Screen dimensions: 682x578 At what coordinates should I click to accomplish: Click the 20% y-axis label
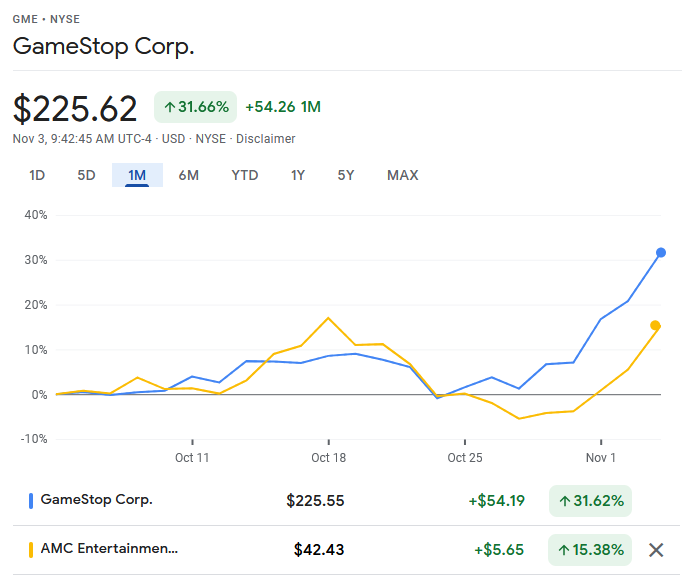coord(36,305)
